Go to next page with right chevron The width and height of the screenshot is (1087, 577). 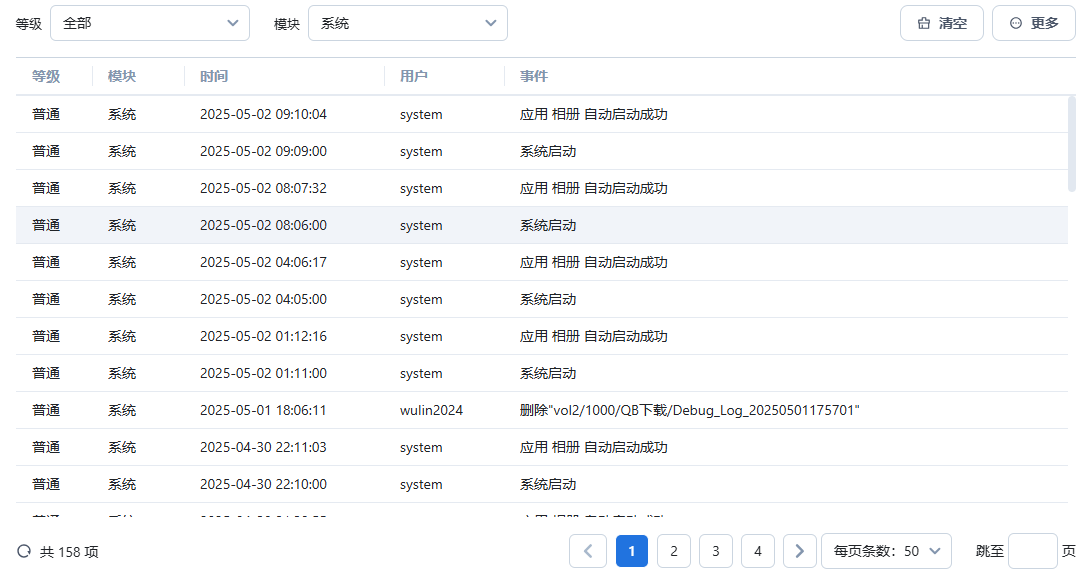[x=799, y=551]
